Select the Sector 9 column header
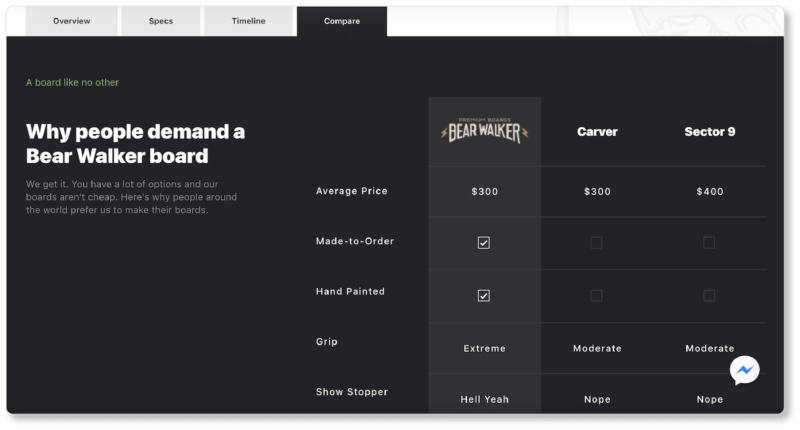Viewport: 800px width, 430px height. tap(709, 132)
